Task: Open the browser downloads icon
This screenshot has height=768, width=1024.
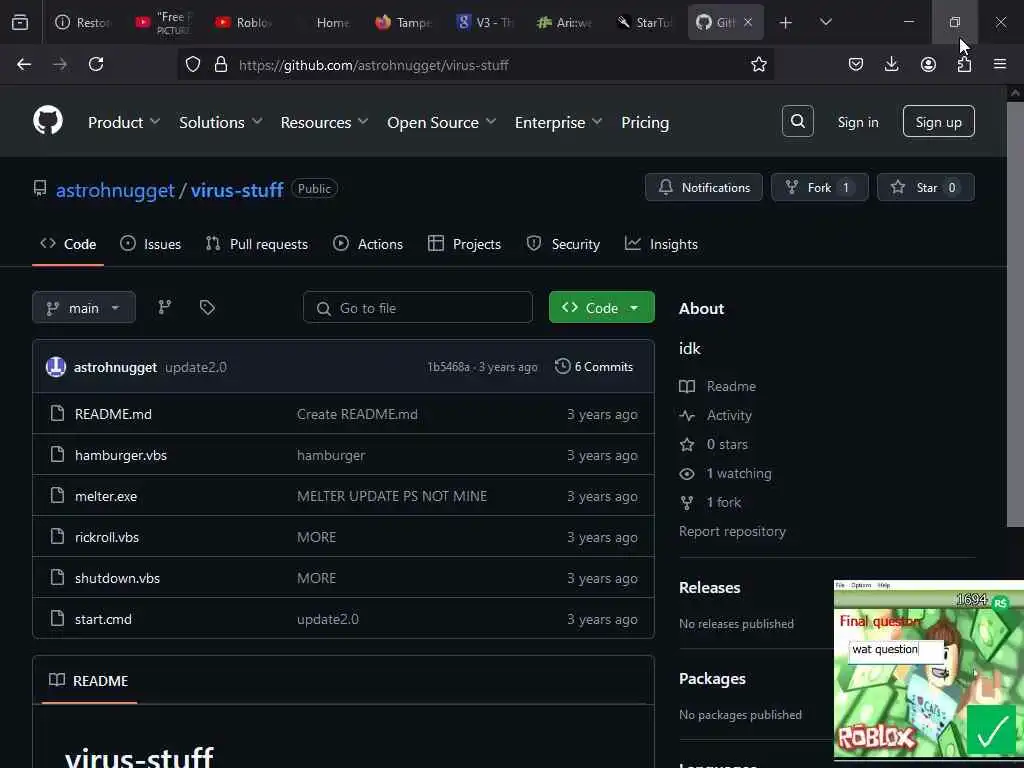Action: tap(891, 64)
